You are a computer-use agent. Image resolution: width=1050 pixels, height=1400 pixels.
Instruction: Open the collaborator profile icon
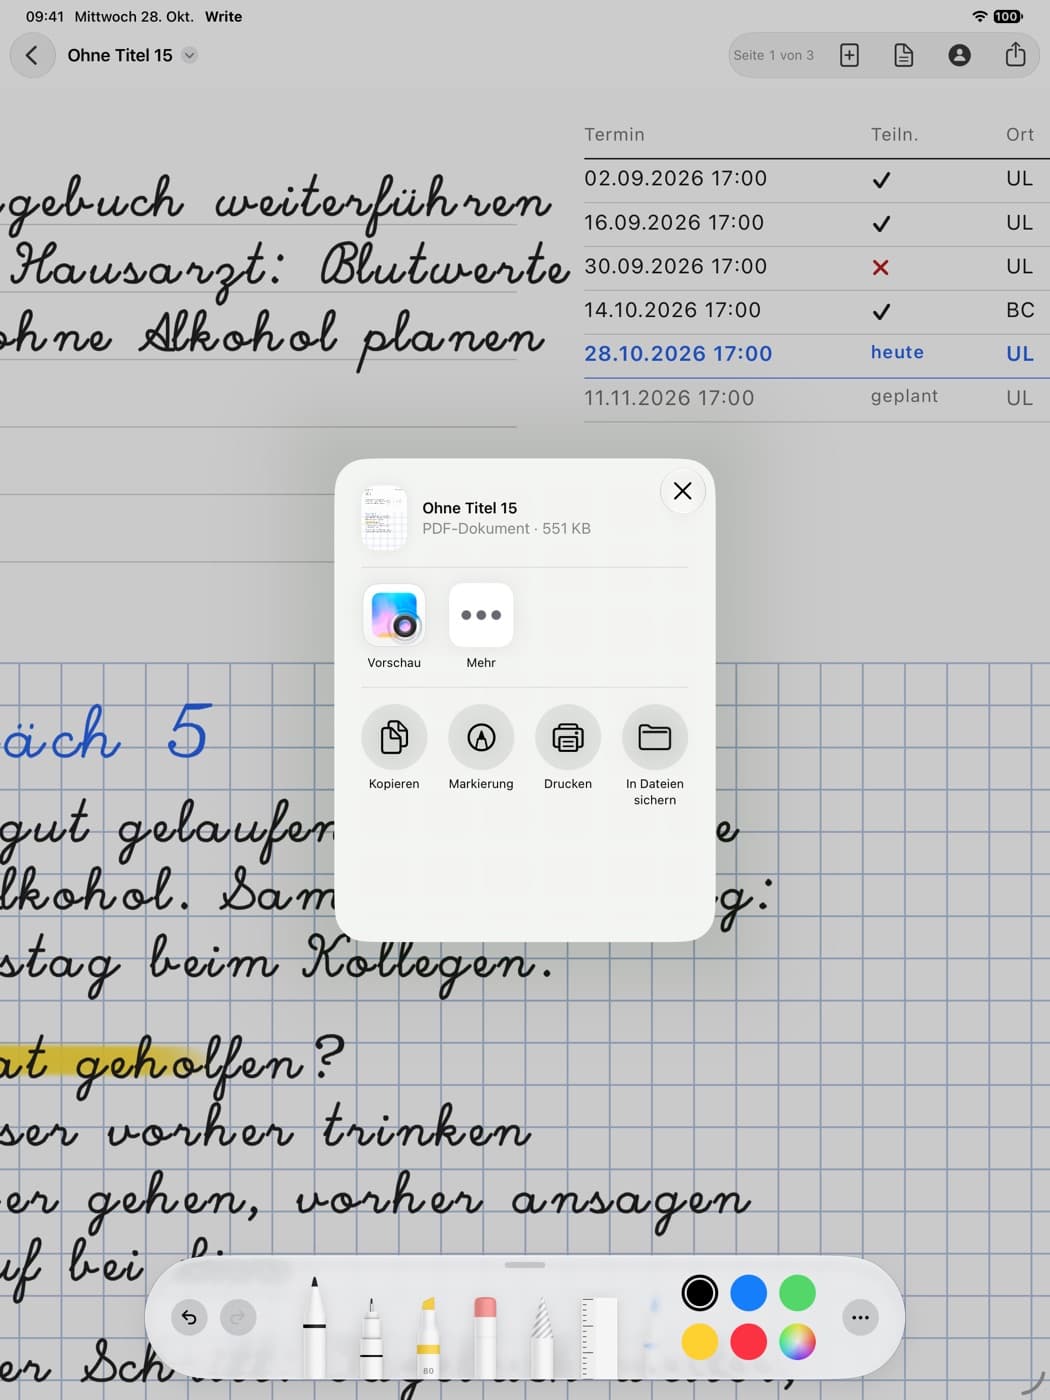click(x=959, y=56)
